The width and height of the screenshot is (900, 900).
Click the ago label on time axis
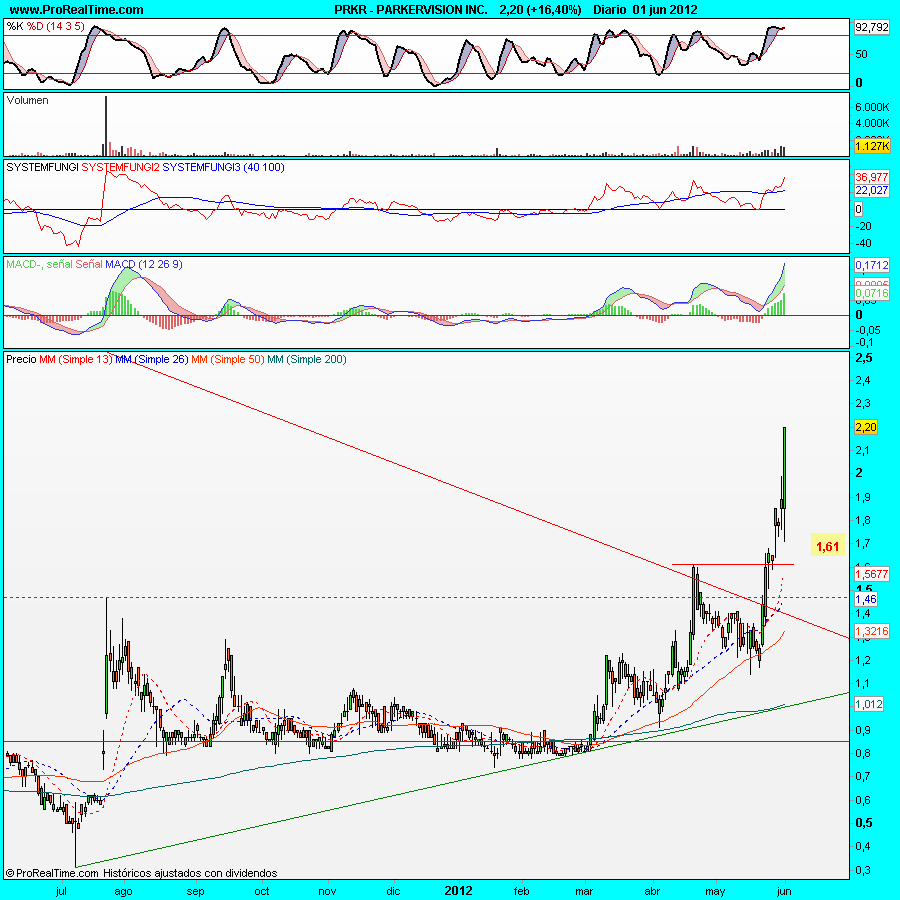pos(123,891)
